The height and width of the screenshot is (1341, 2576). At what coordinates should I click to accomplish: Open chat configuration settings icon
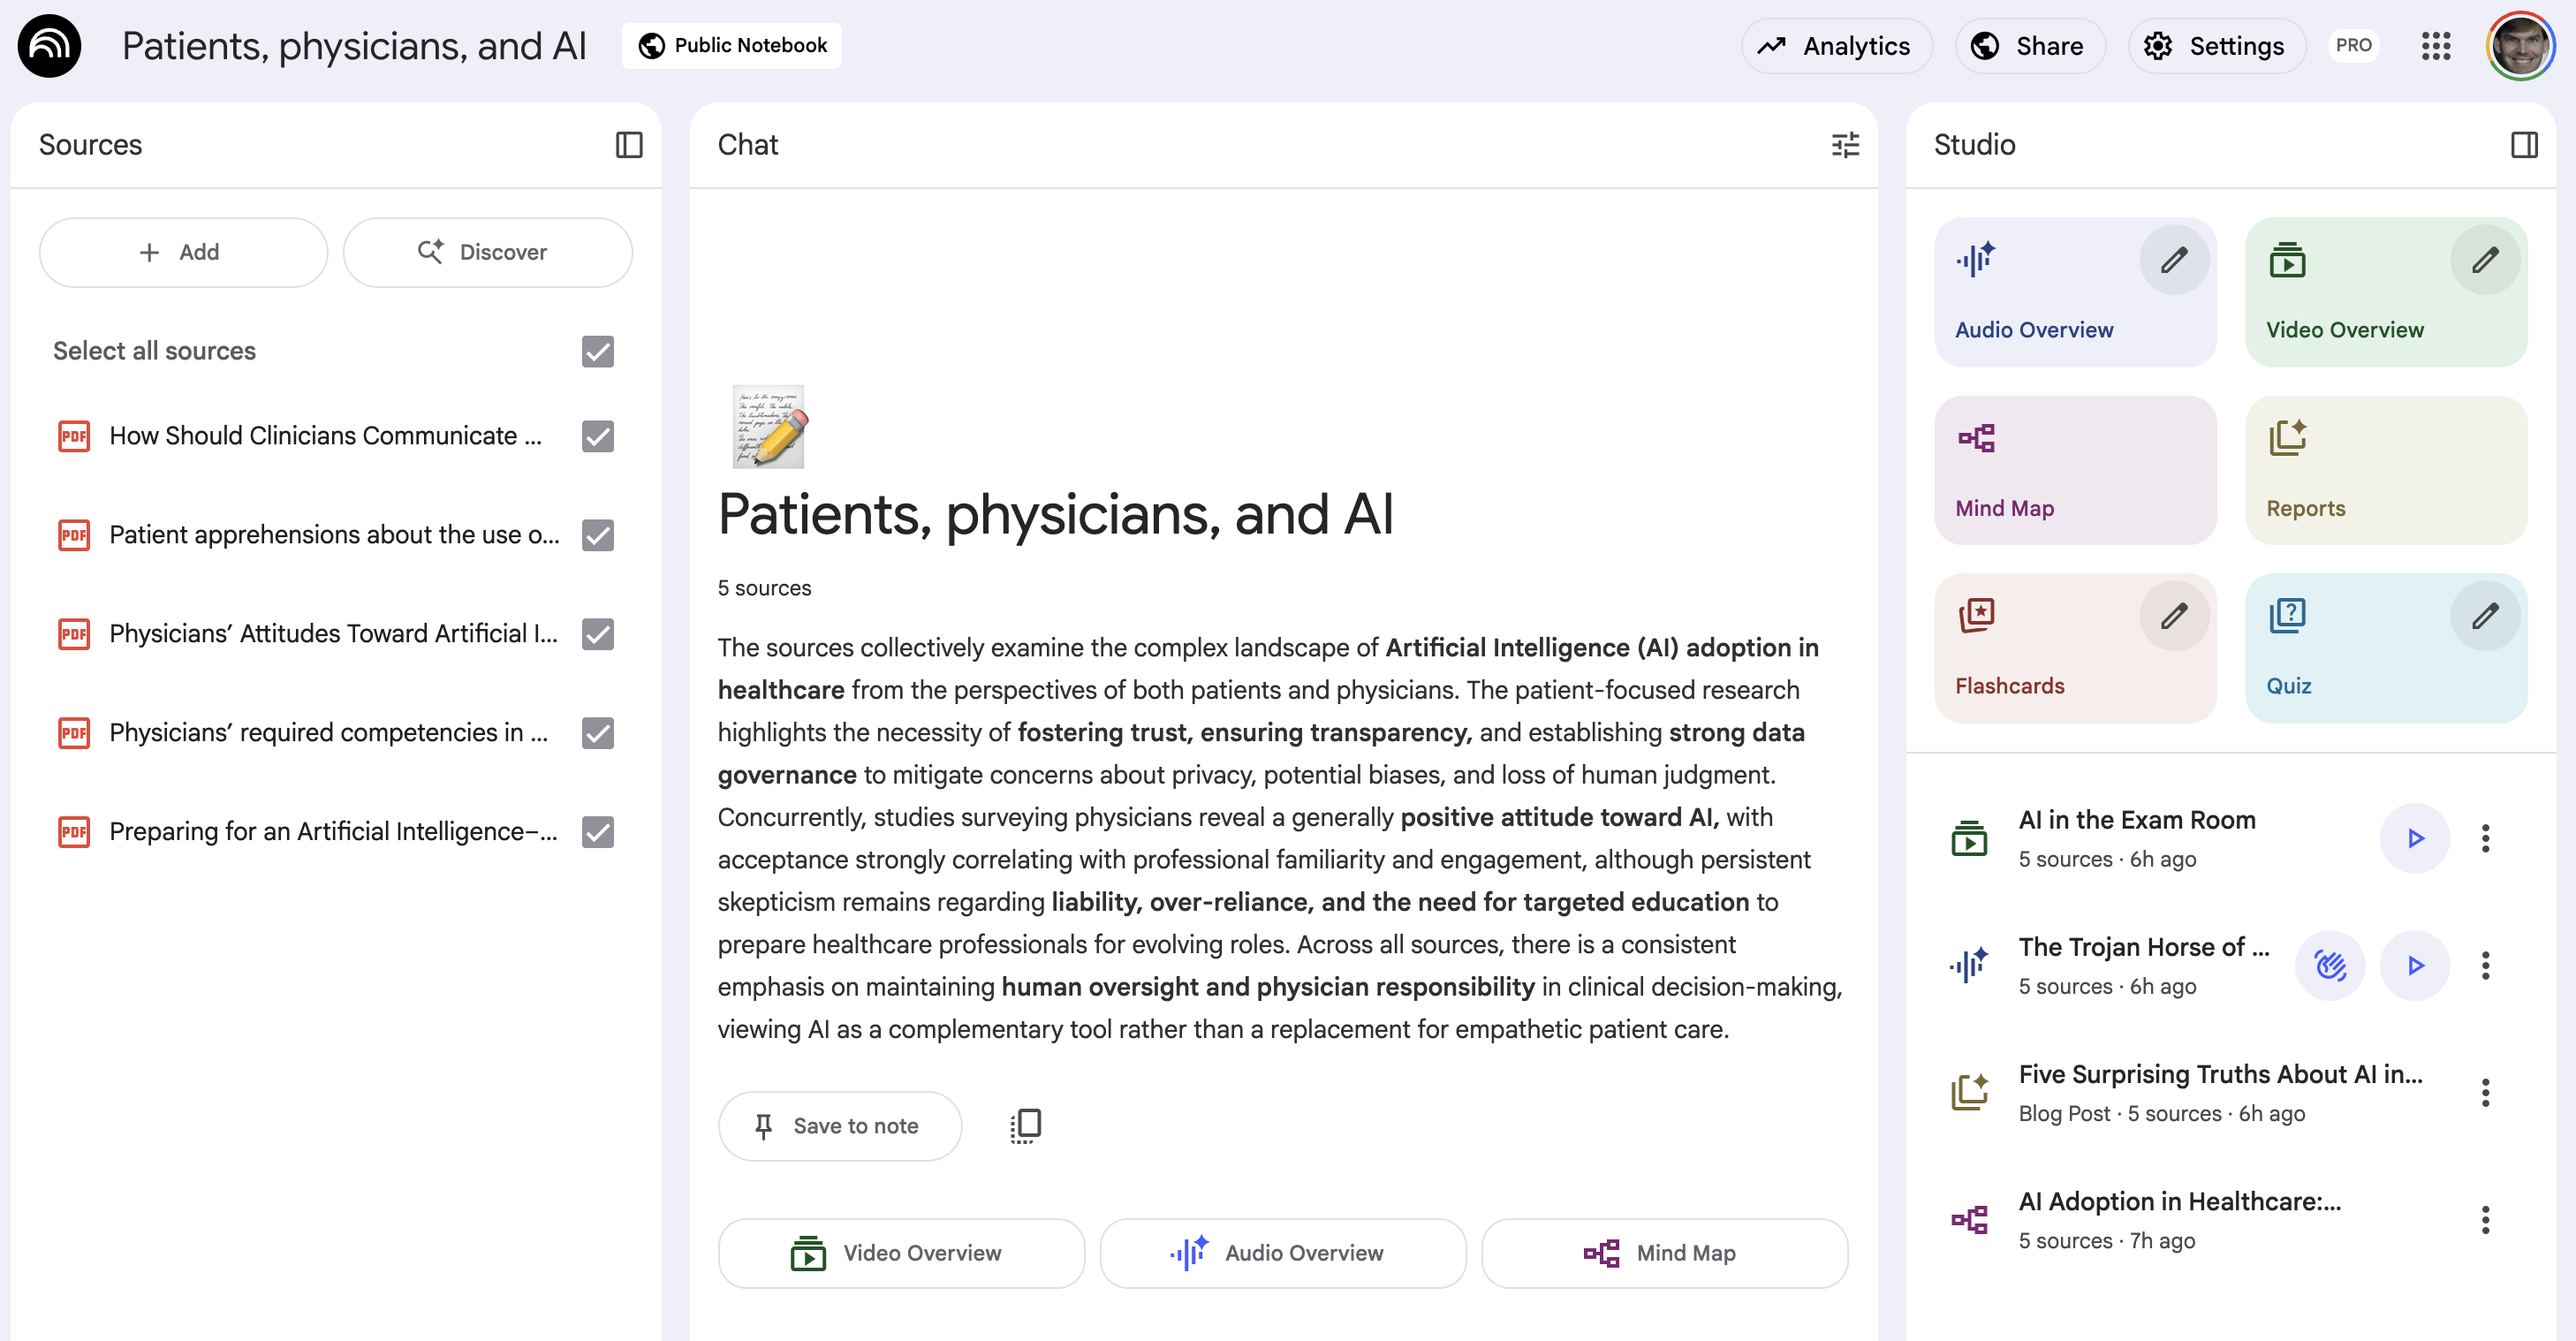pyautogui.click(x=1845, y=145)
